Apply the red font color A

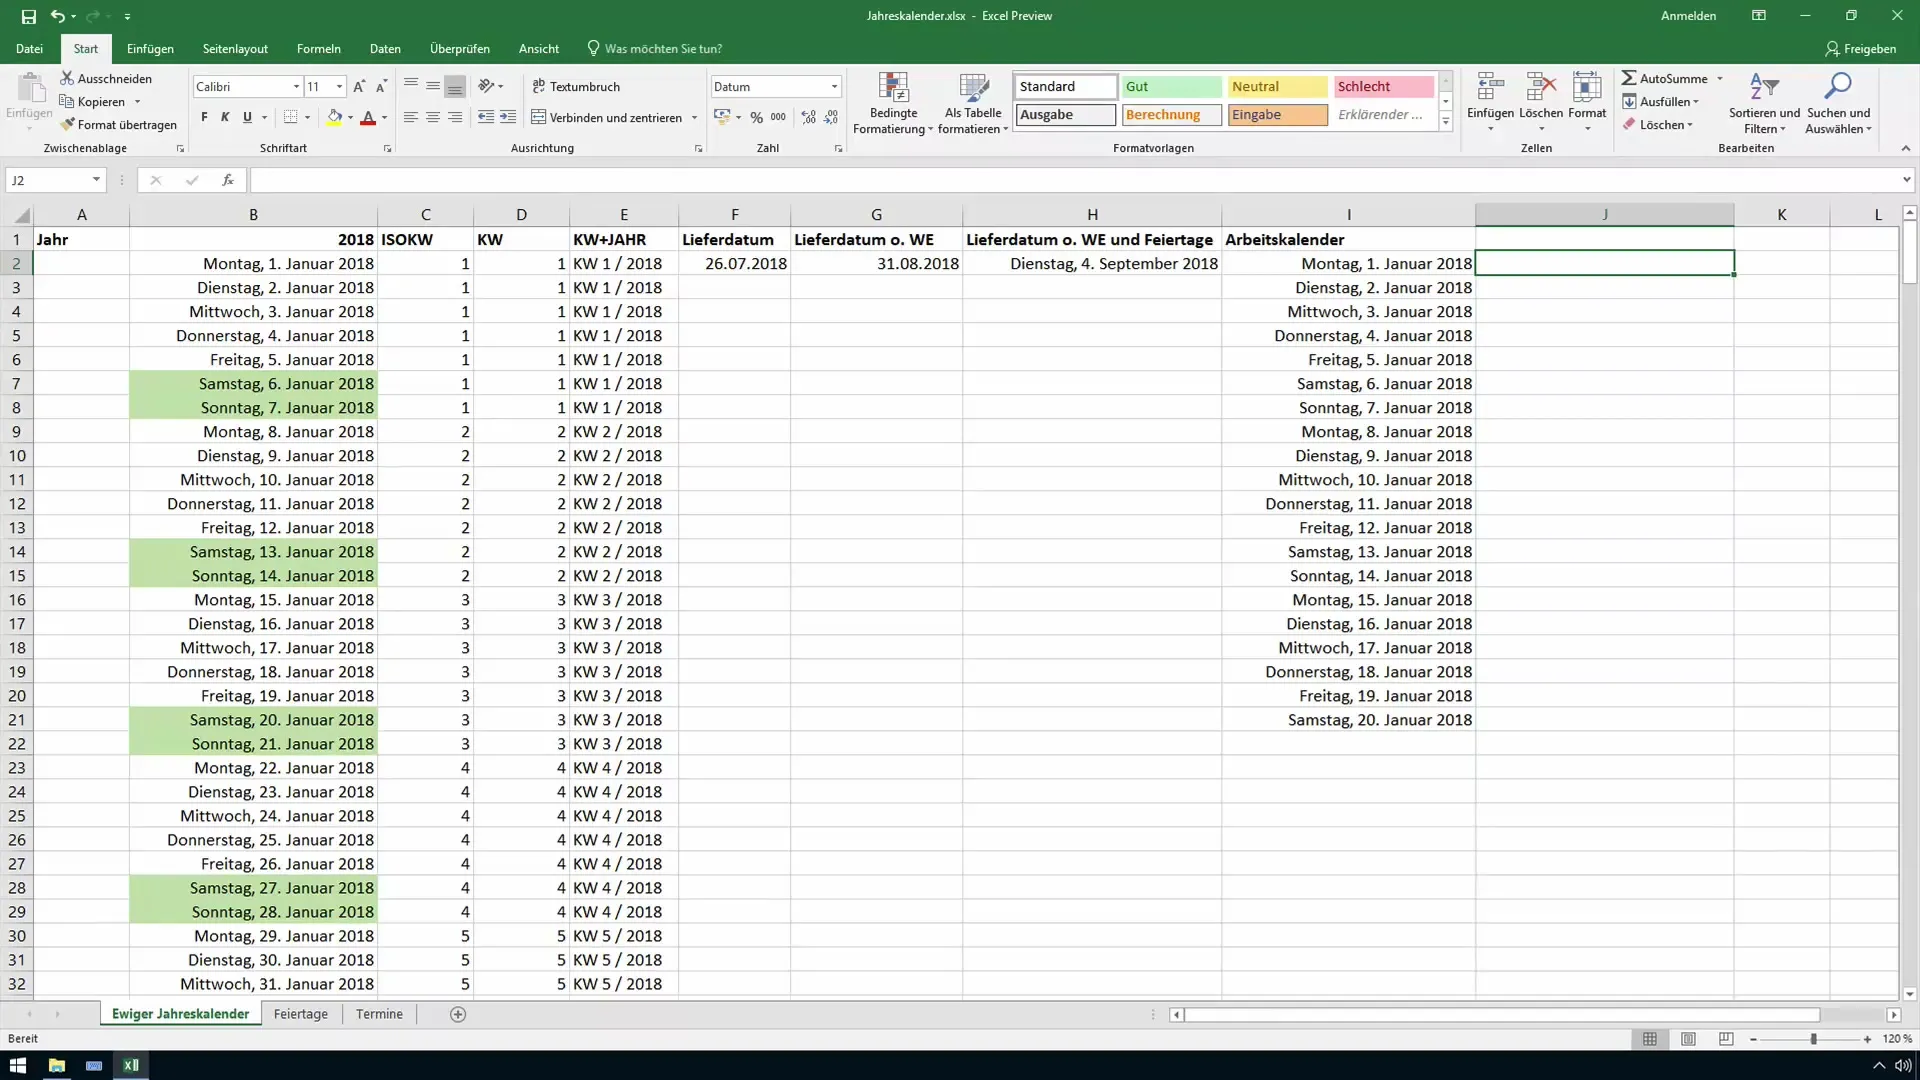pos(368,117)
